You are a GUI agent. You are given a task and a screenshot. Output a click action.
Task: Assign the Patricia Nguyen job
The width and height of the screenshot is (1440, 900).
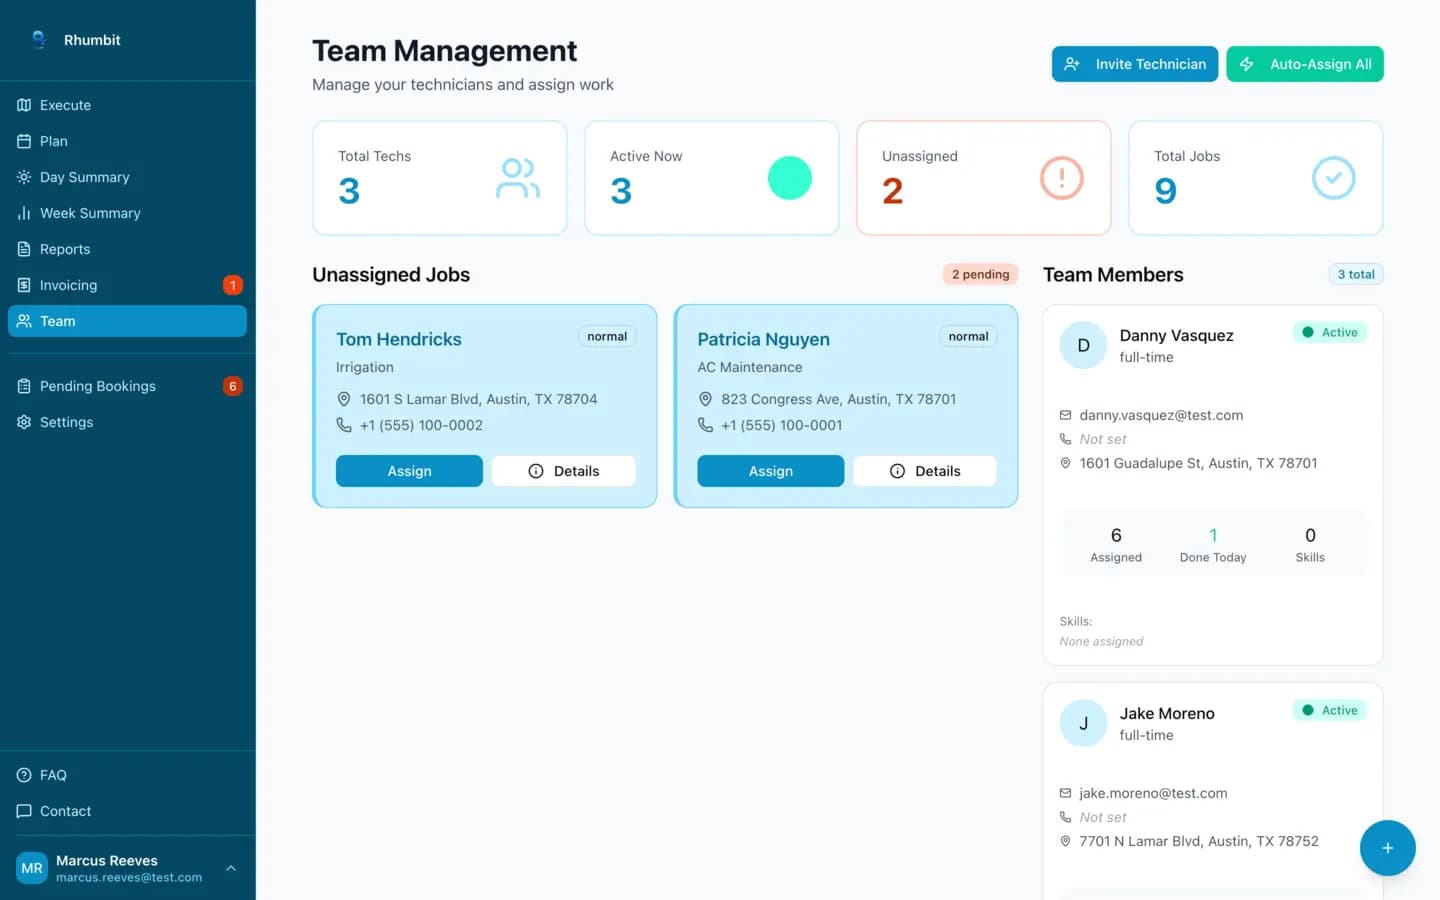[770, 470]
